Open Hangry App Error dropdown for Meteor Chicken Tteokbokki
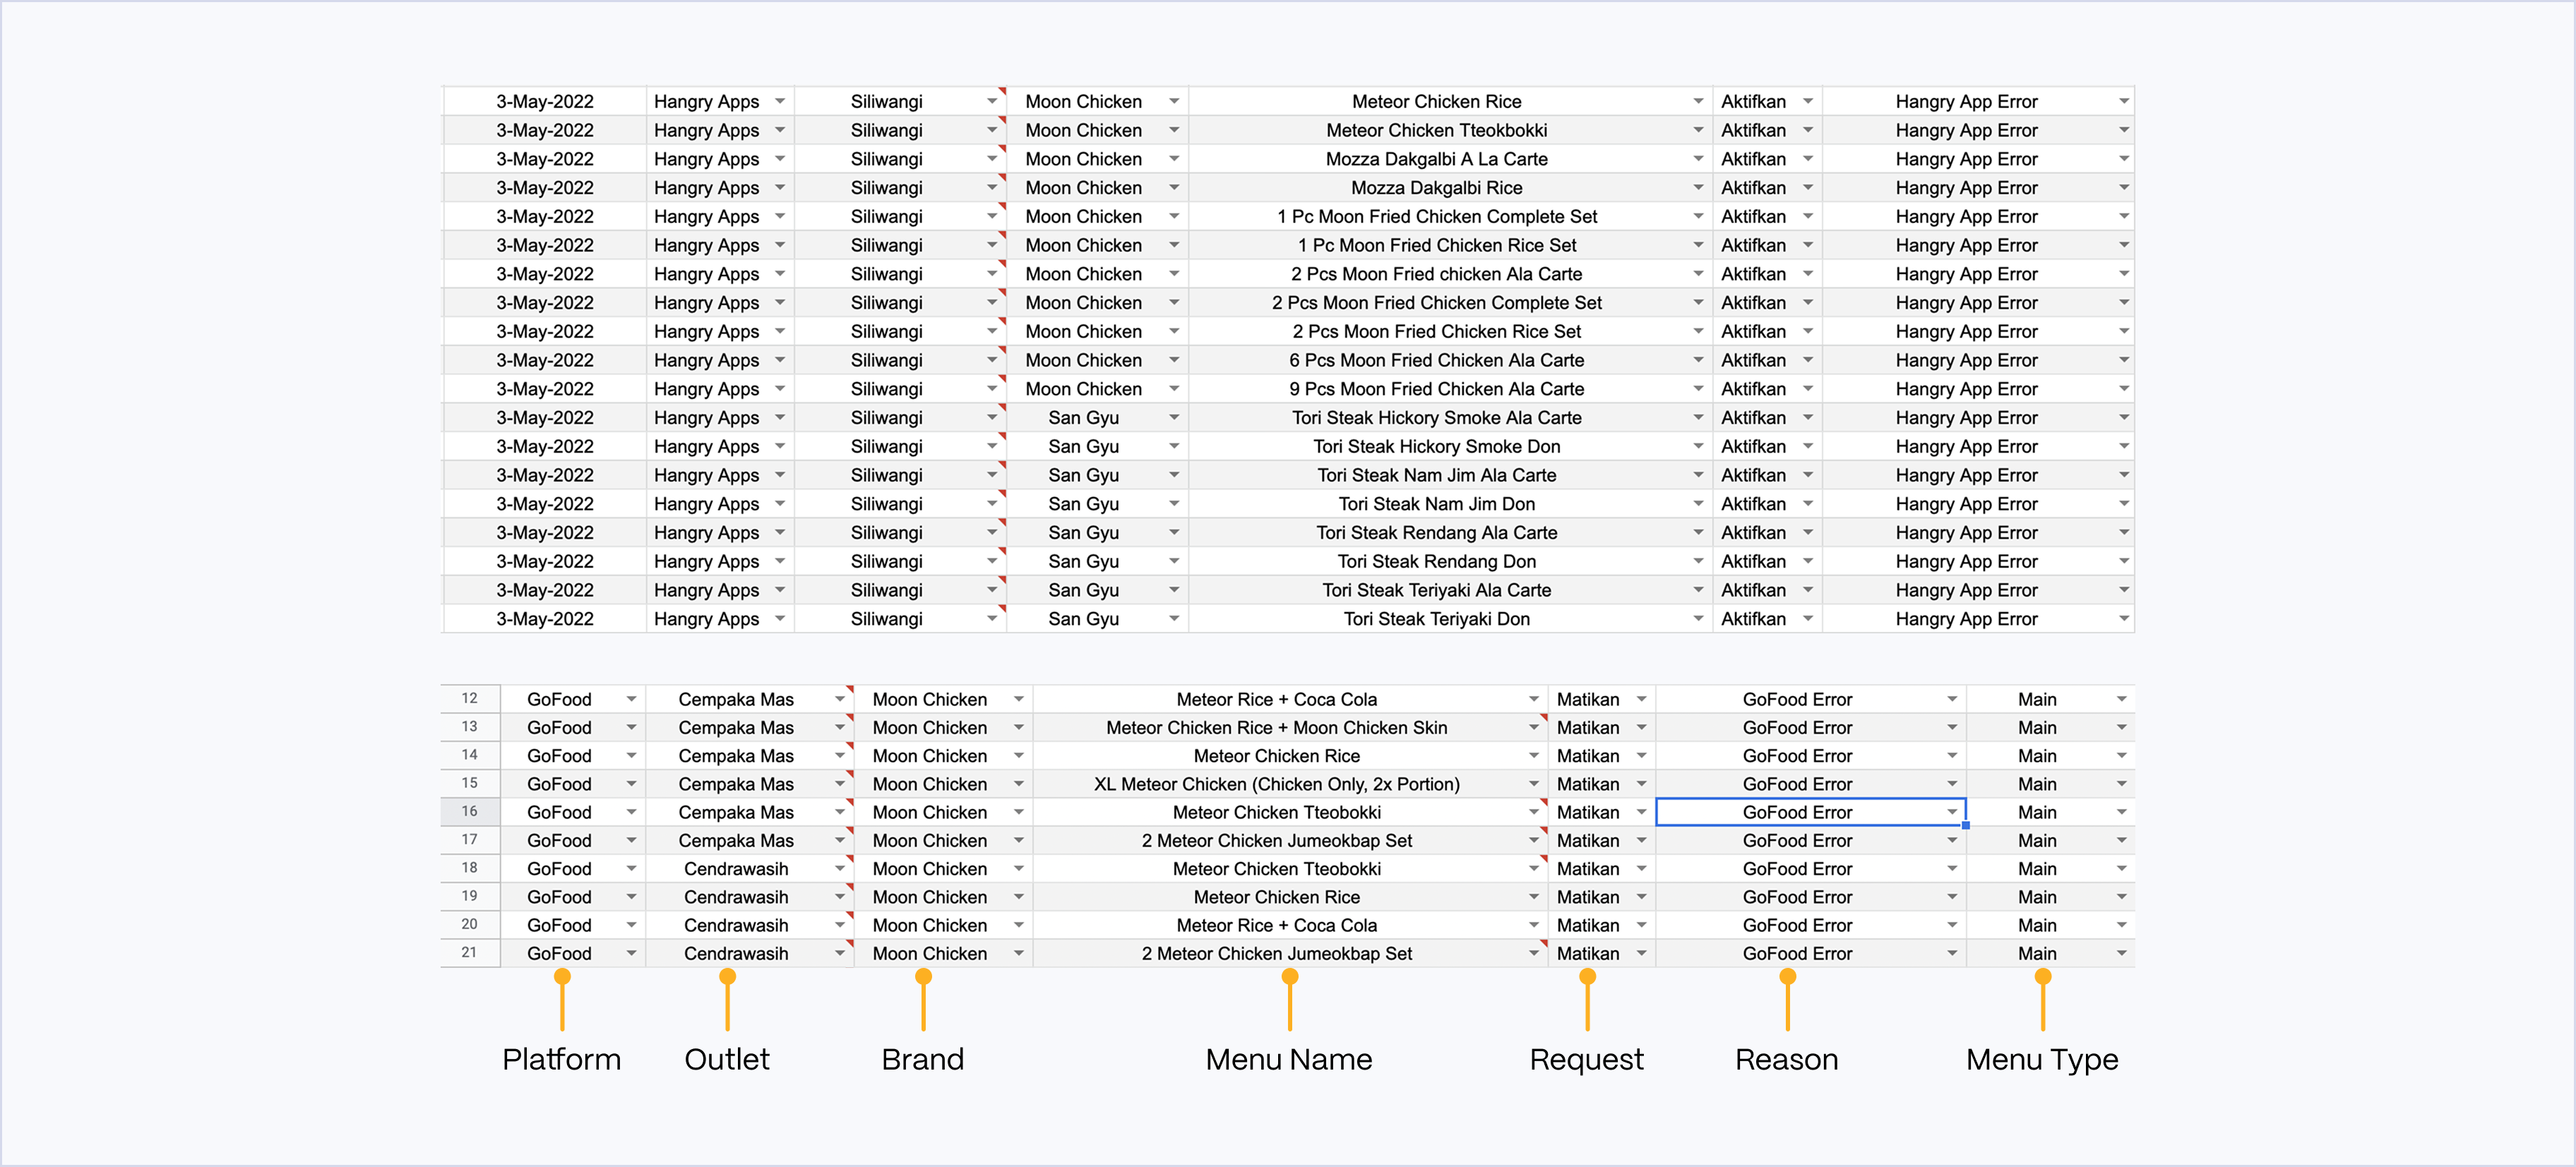 point(2123,130)
